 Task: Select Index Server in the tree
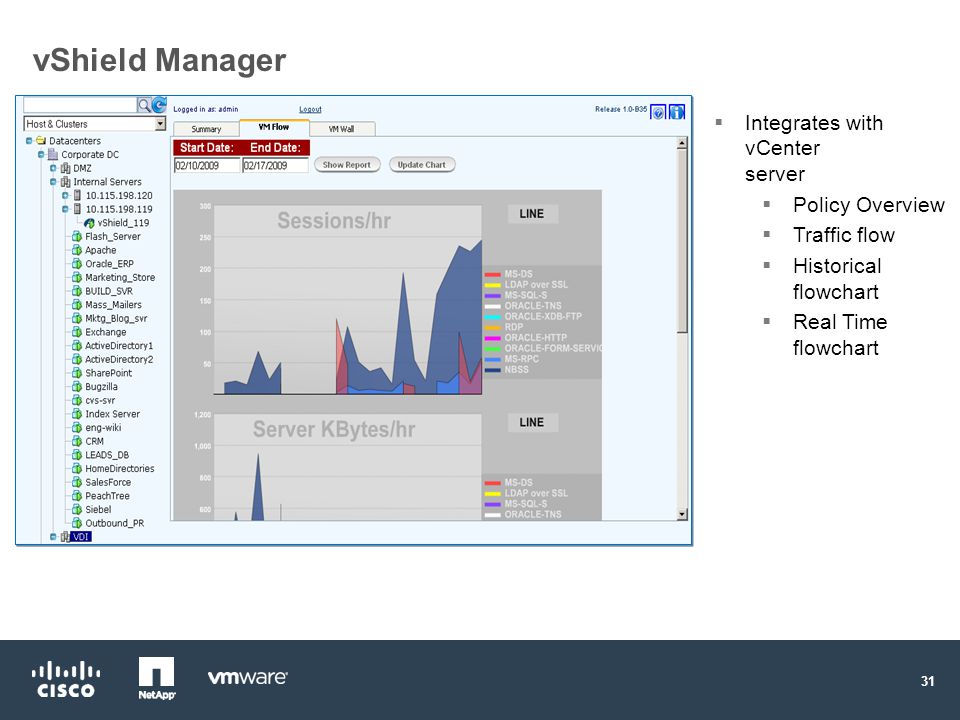112,414
